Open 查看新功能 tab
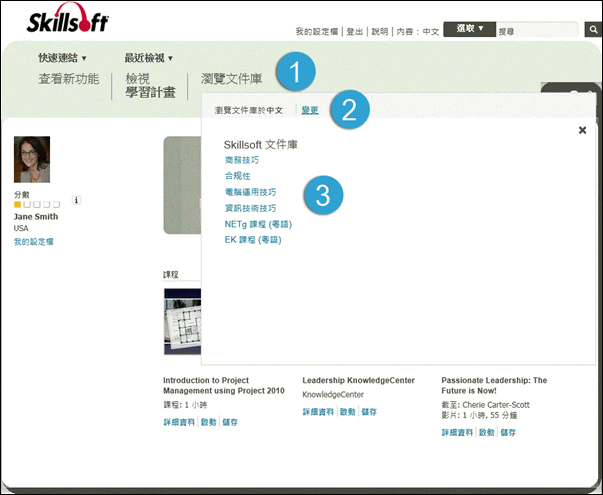603x495 pixels. click(69, 79)
